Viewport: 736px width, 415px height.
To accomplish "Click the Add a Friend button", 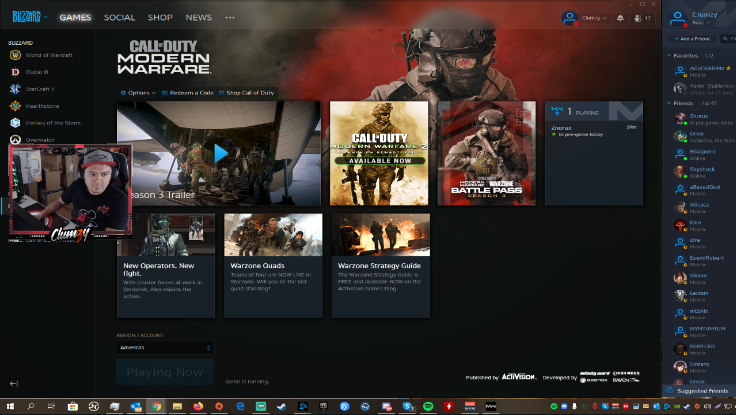I will point(692,38).
